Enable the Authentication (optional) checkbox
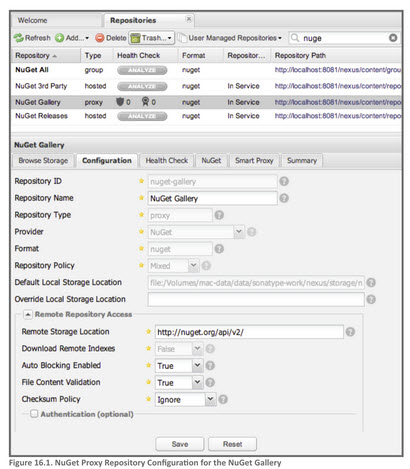 [34, 414]
